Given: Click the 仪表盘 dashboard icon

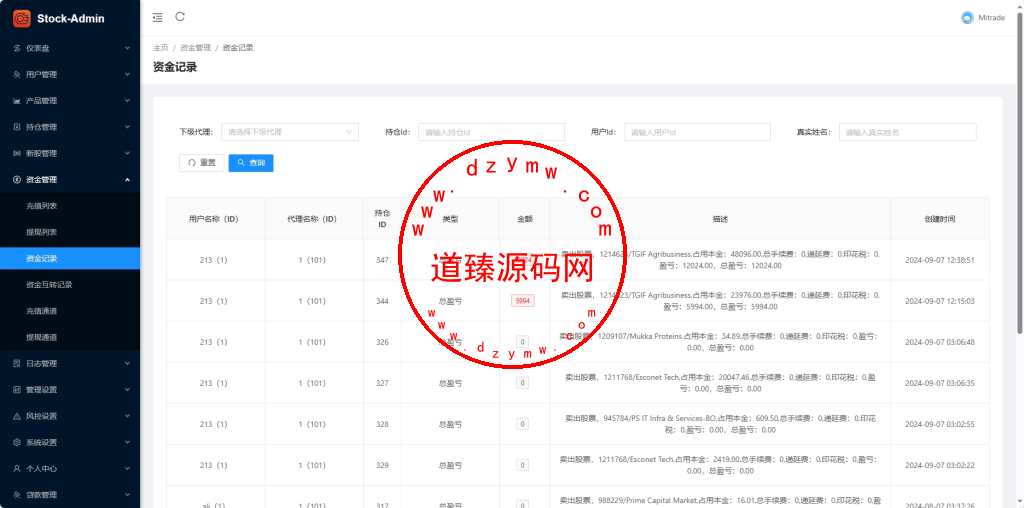Looking at the screenshot, I should tap(17, 48).
